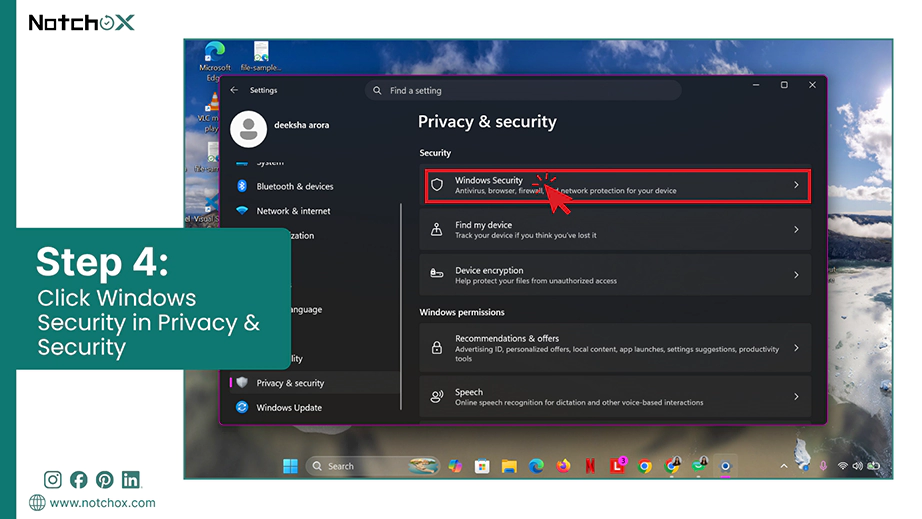
Task: Click the battery tray icon
Action: click(874, 466)
